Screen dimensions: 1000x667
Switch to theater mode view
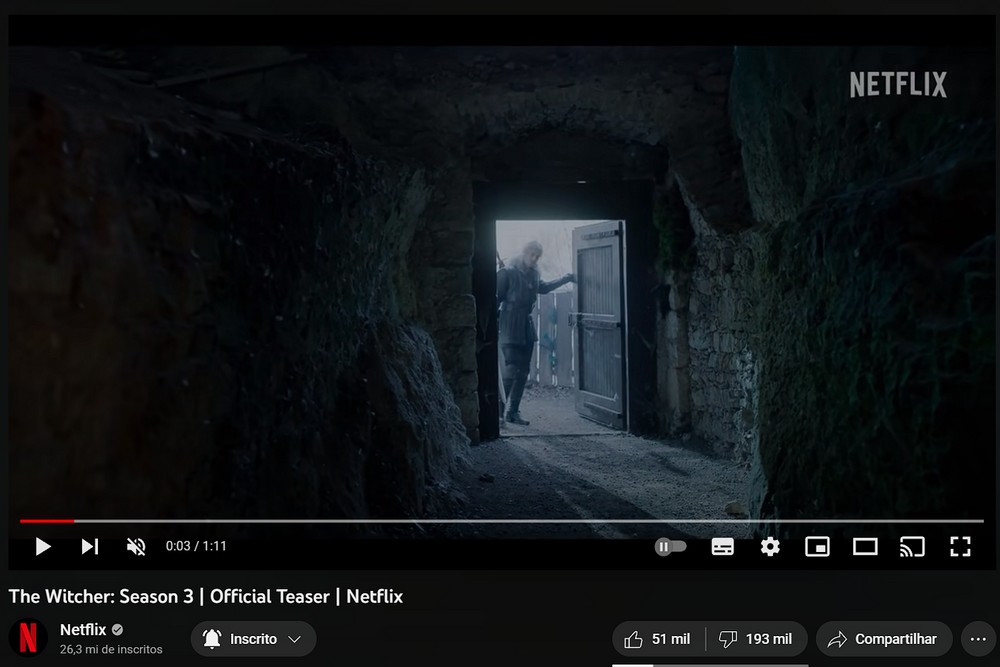[865, 546]
